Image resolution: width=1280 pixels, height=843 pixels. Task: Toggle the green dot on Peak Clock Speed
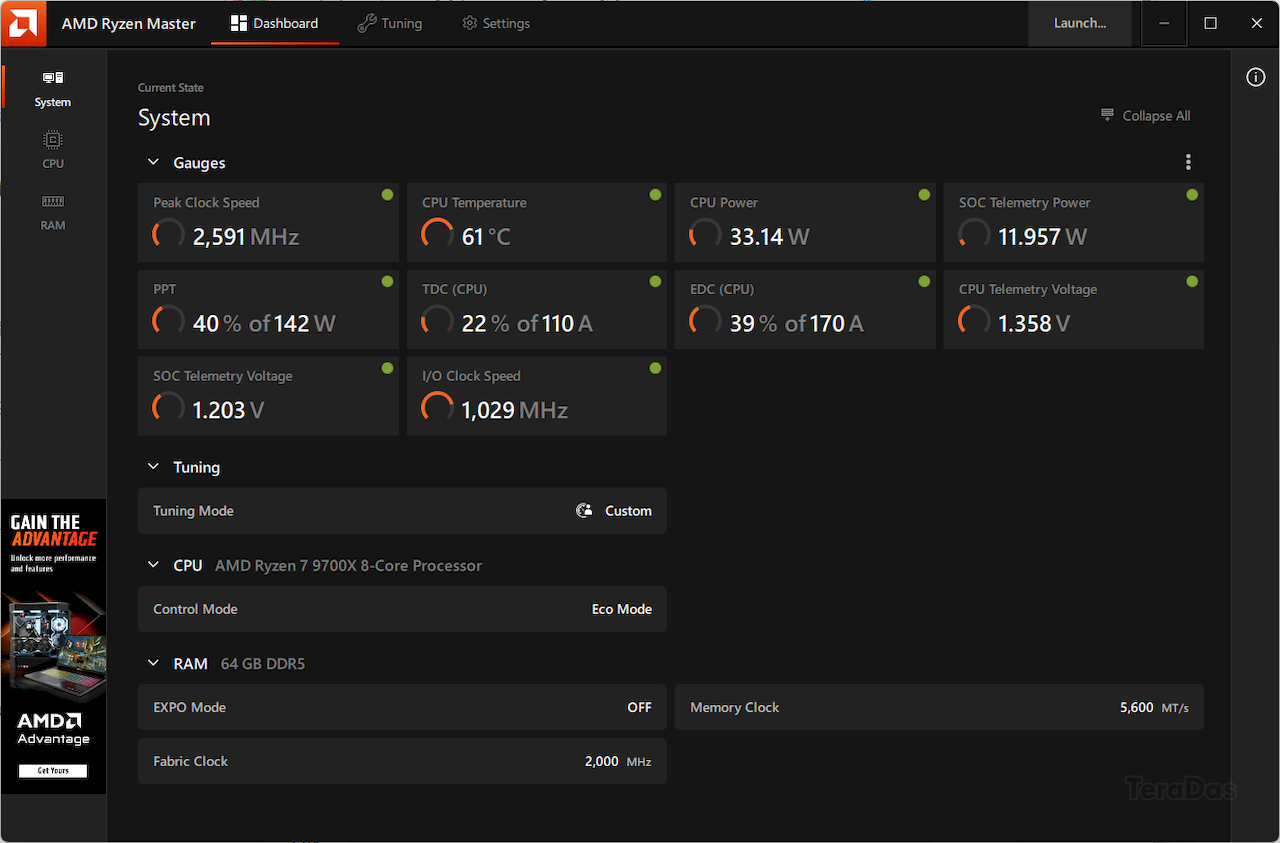[x=387, y=195]
